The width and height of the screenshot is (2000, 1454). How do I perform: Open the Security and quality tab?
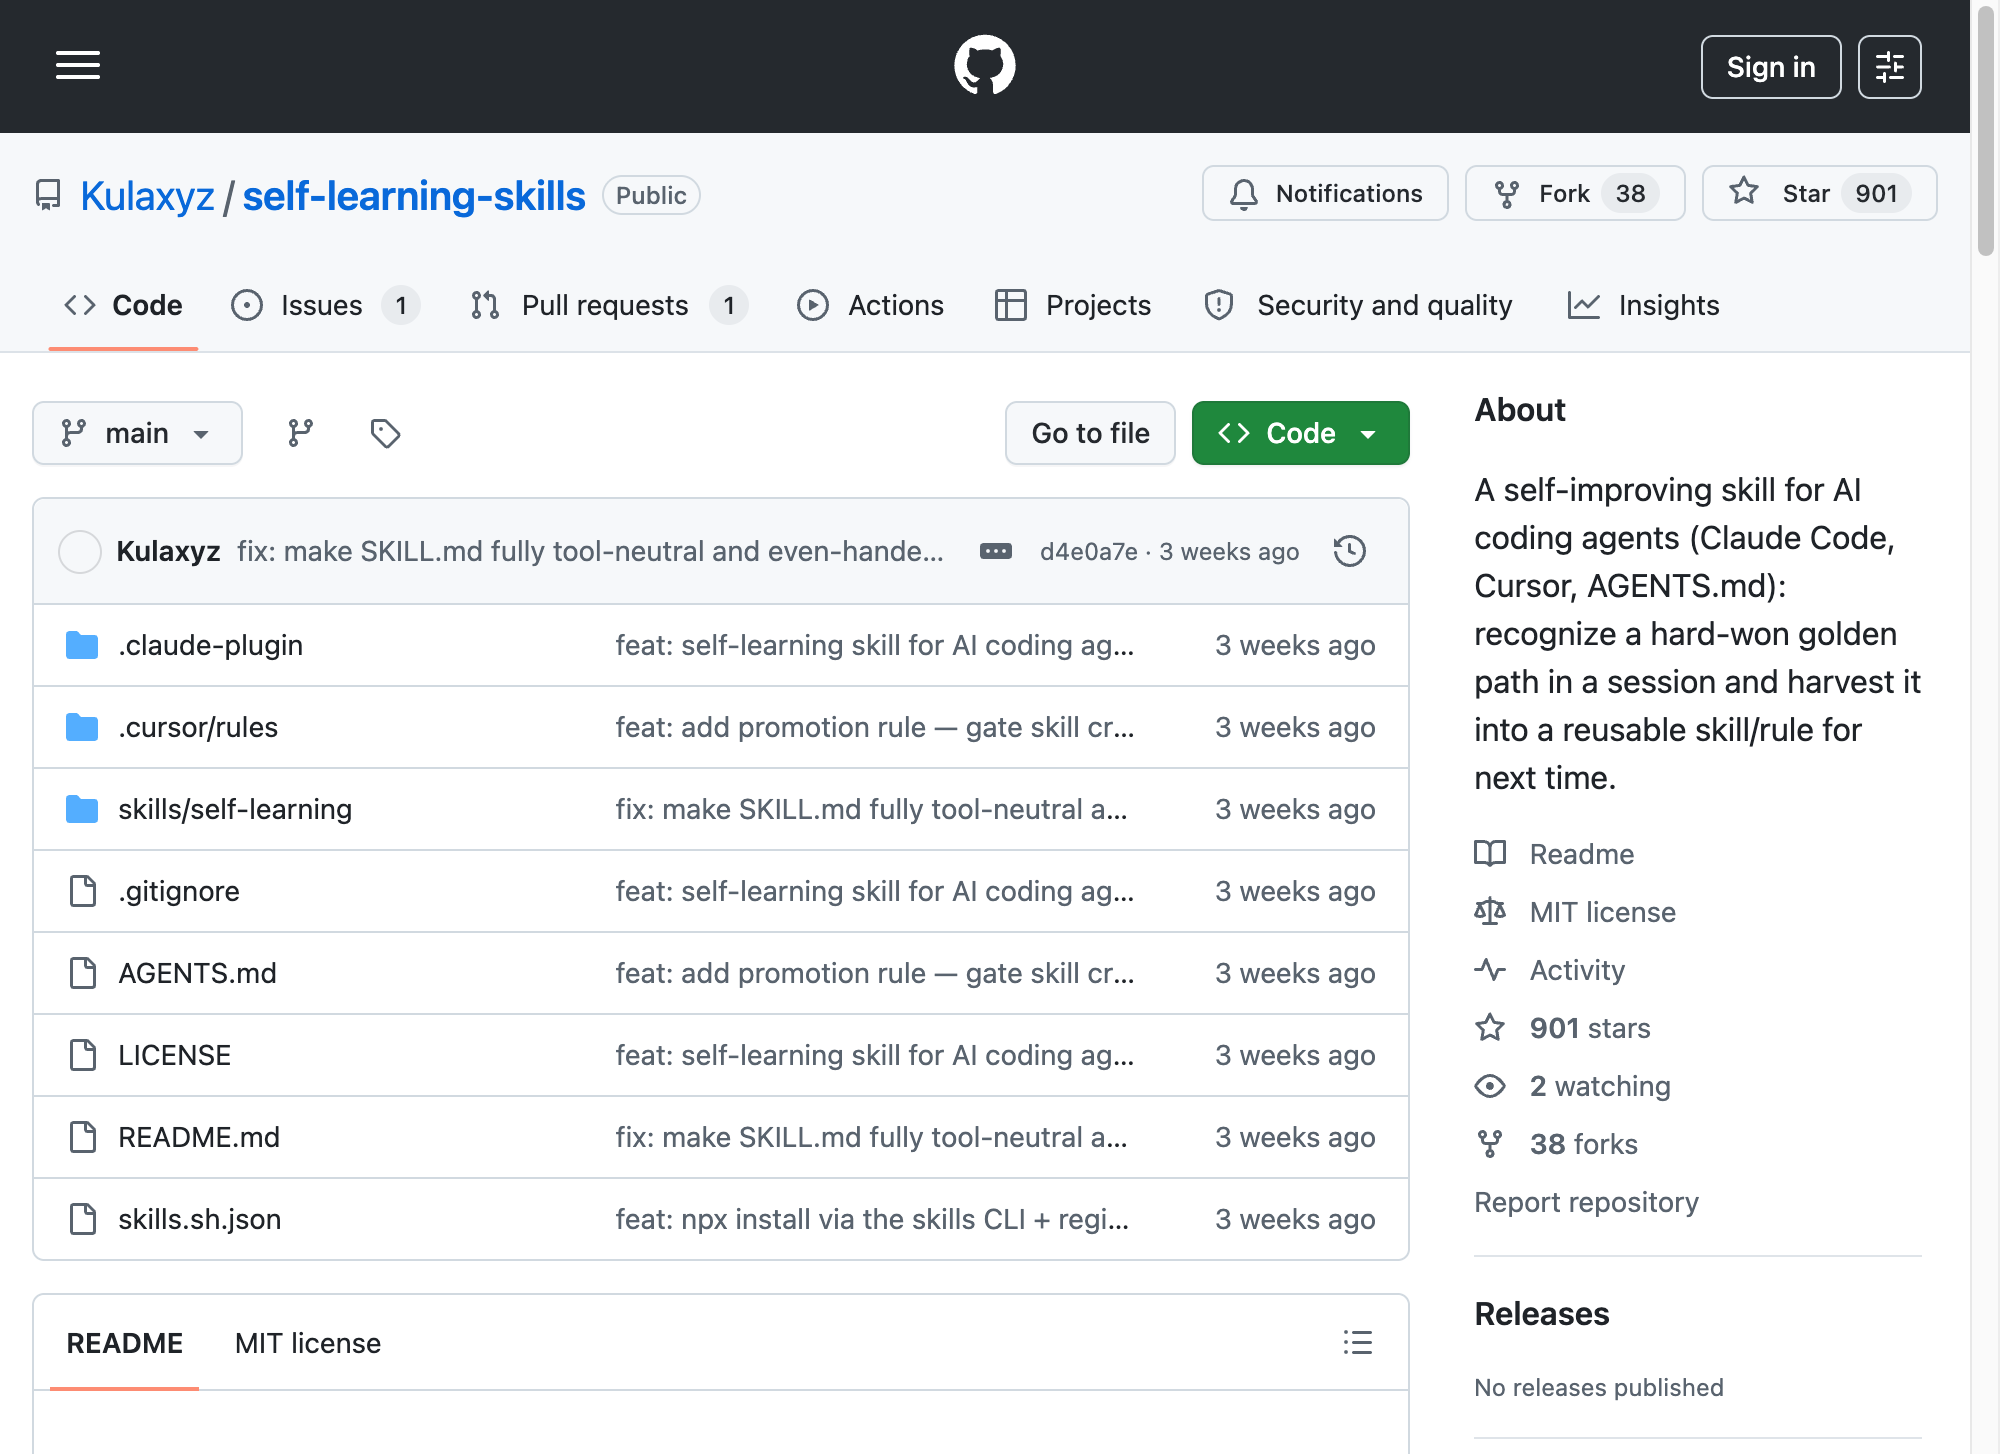[x=1358, y=305]
